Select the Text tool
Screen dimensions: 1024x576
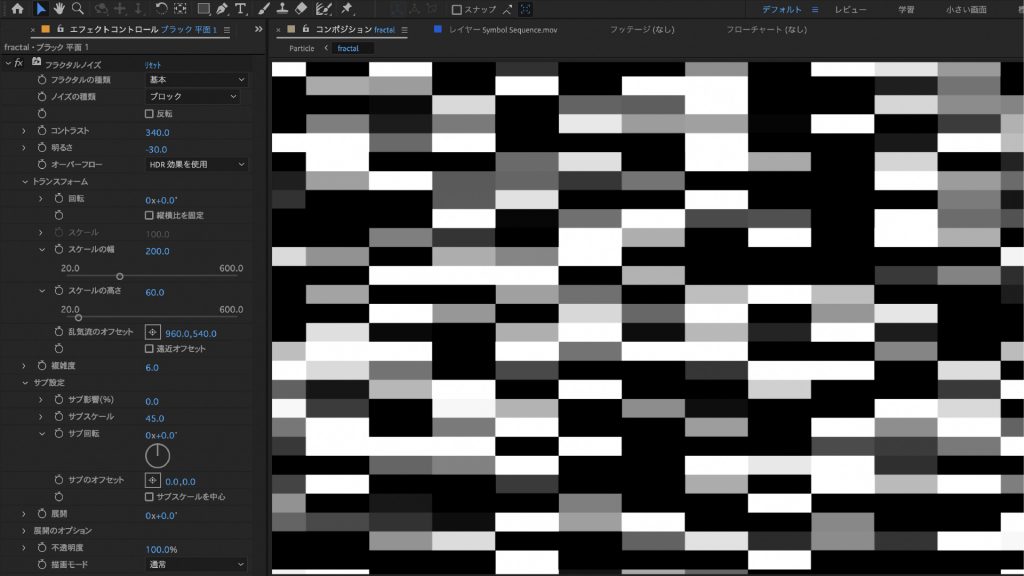pos(241,9)
